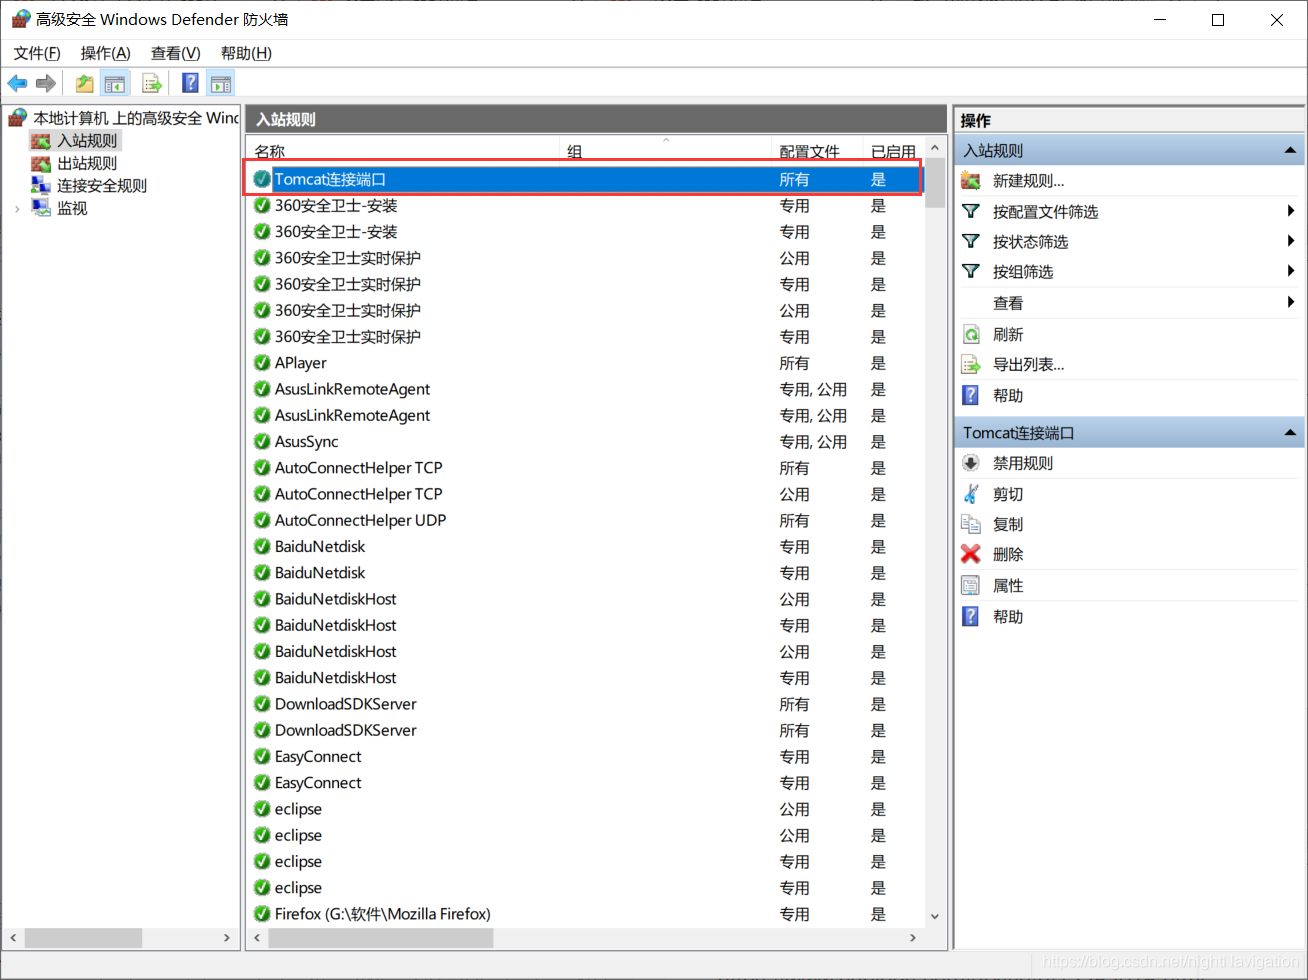
Task: Click the rules list horizontal scrollbar thumb
Action: (x=380, y=938)
